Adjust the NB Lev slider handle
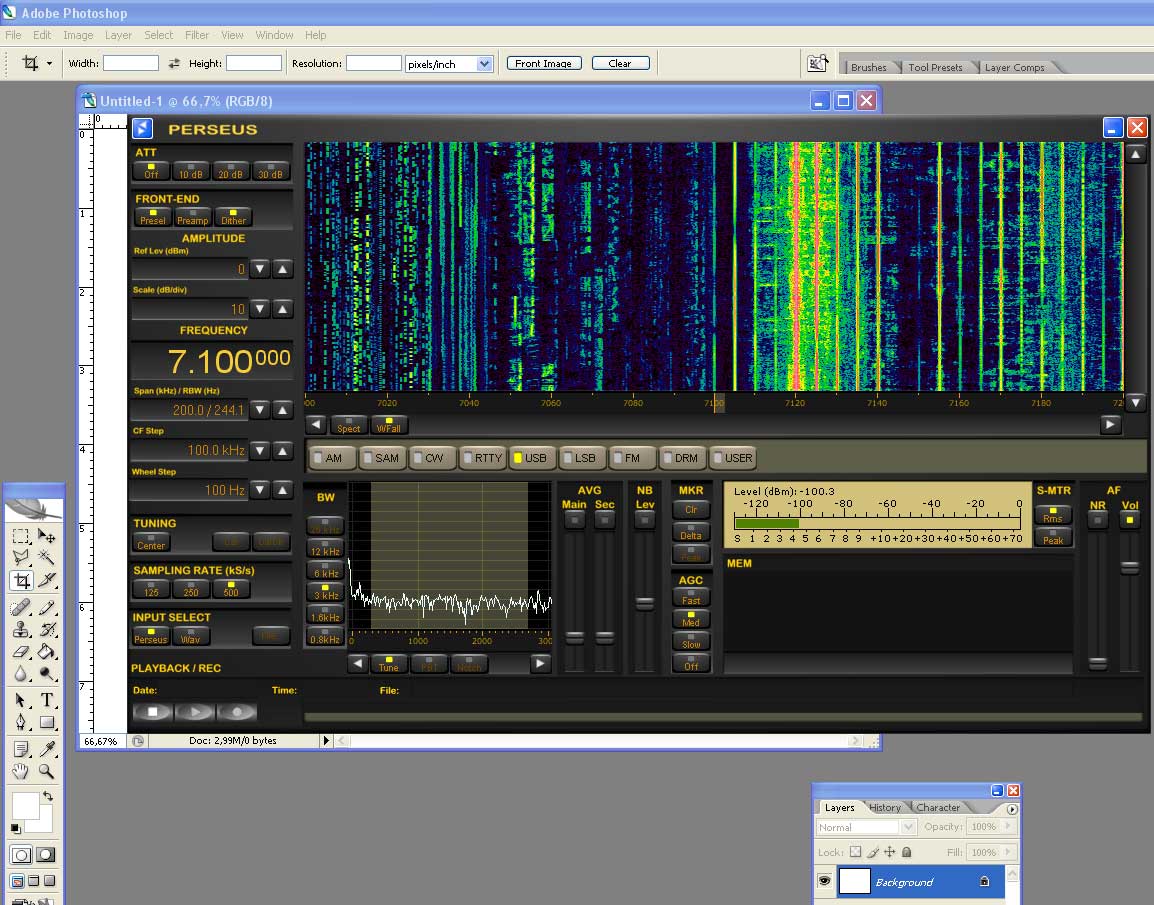1154x905 pixels. [645, 603]
